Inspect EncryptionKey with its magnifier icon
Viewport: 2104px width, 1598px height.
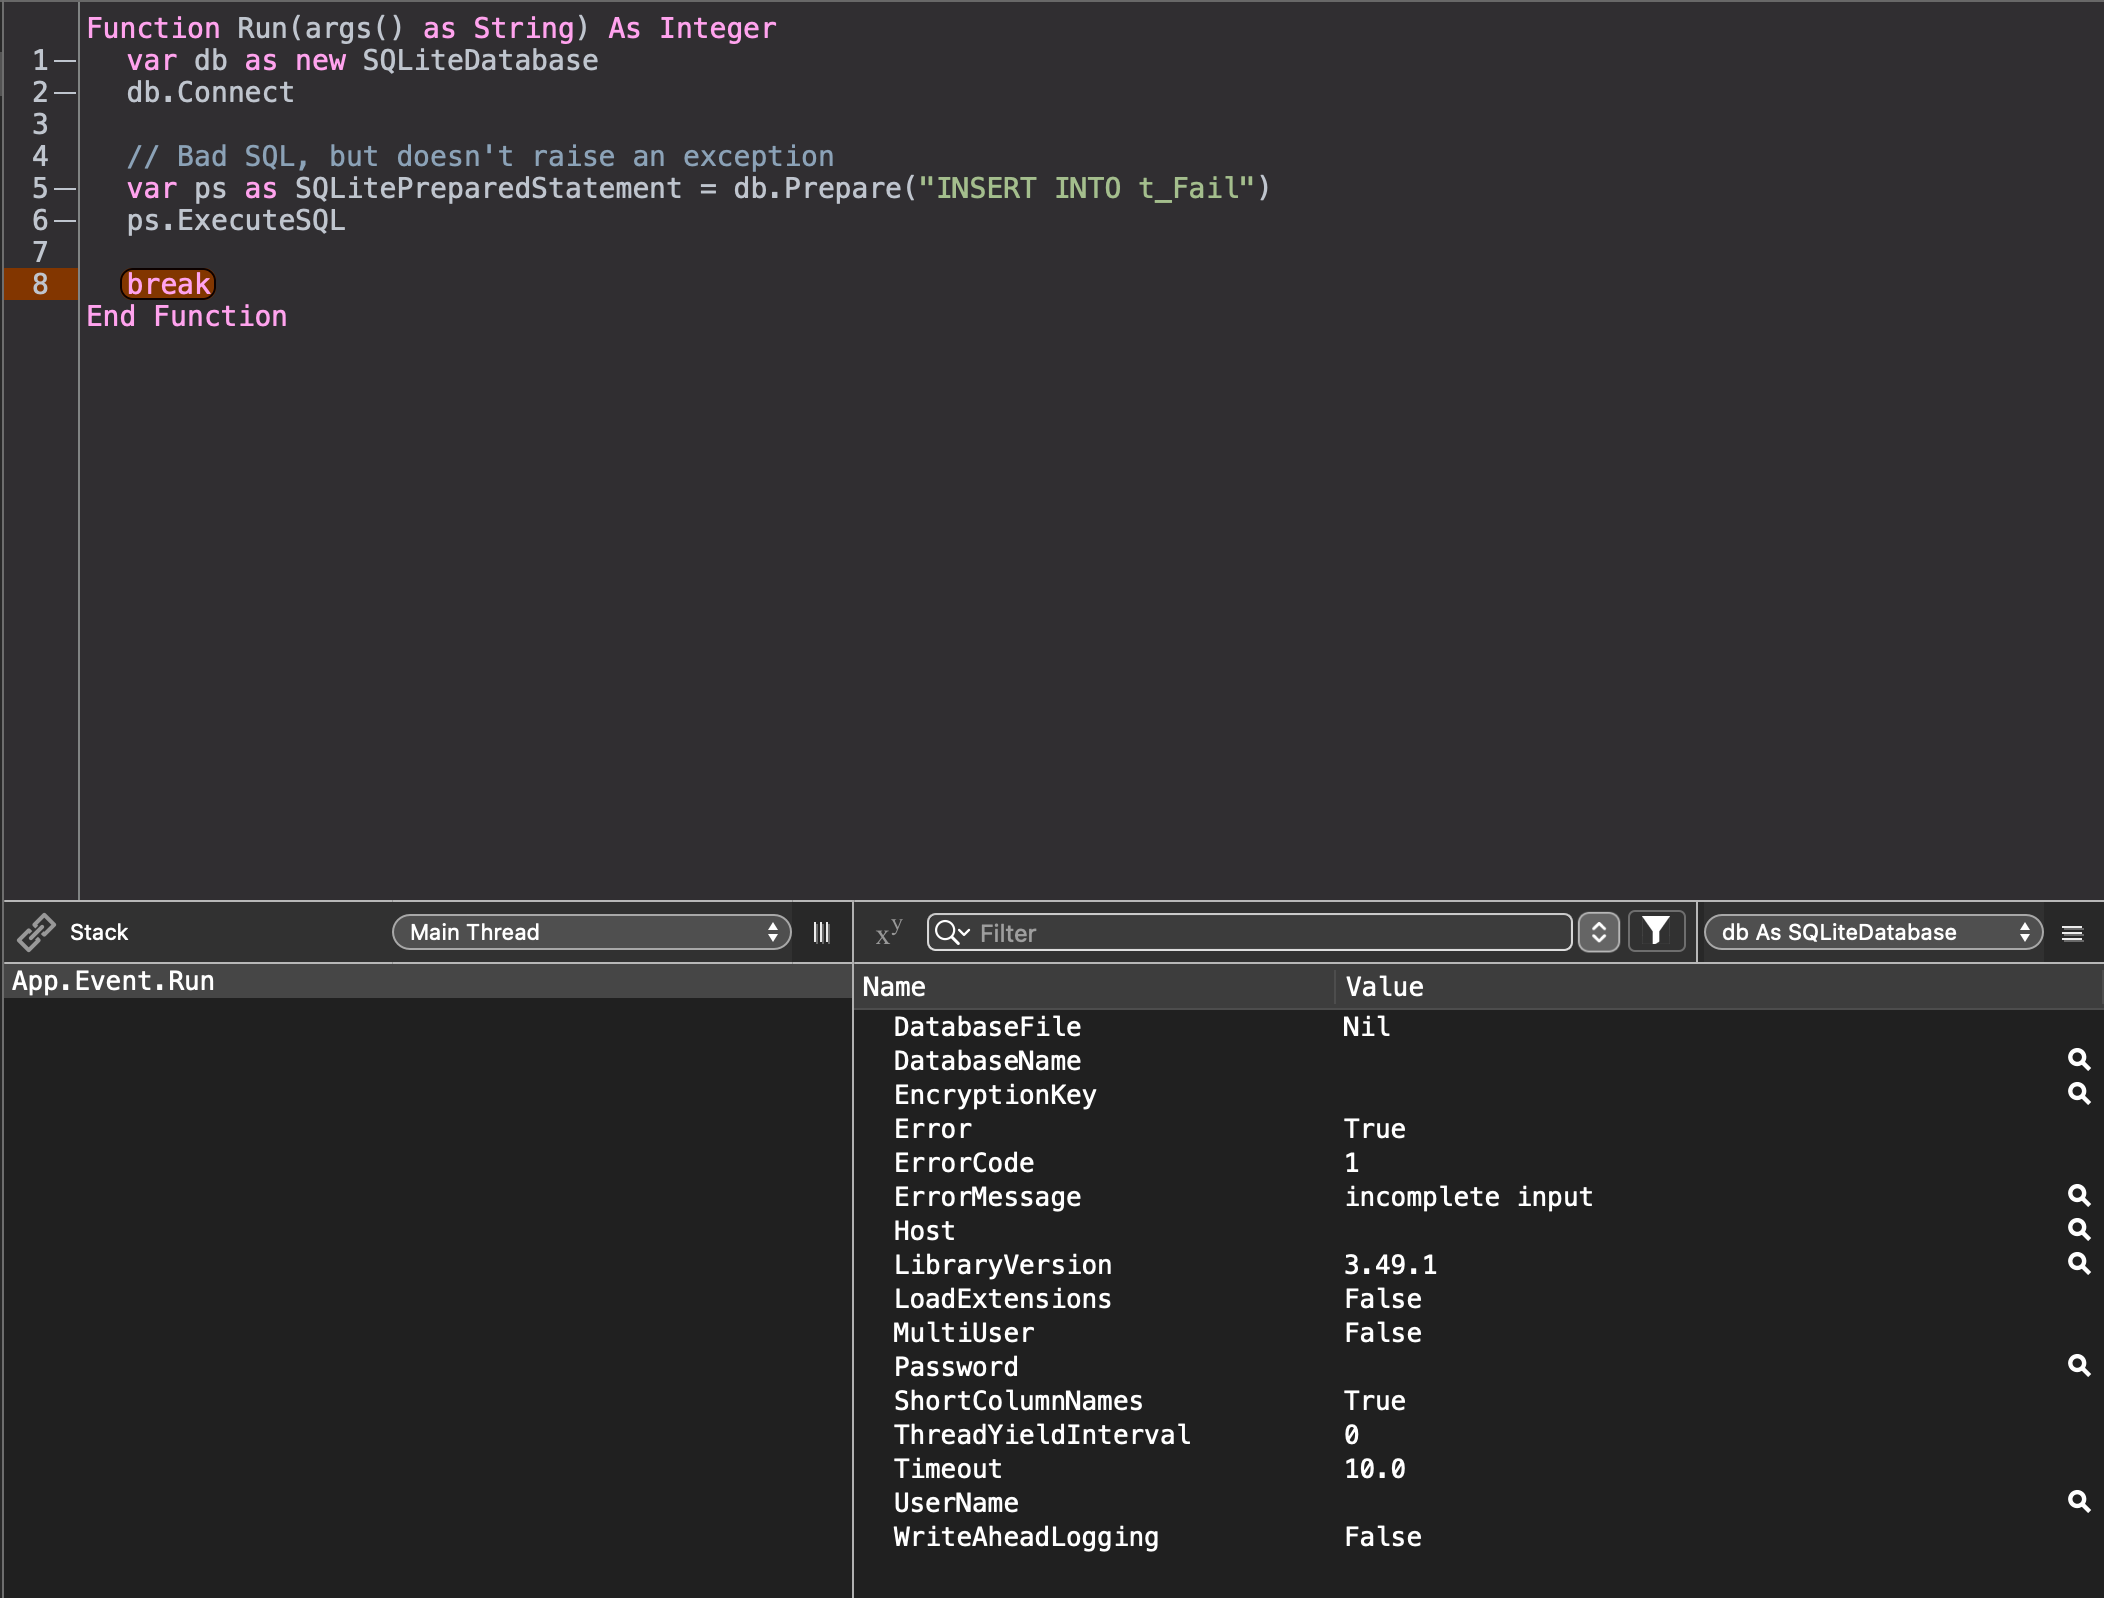(2078, 1093)
